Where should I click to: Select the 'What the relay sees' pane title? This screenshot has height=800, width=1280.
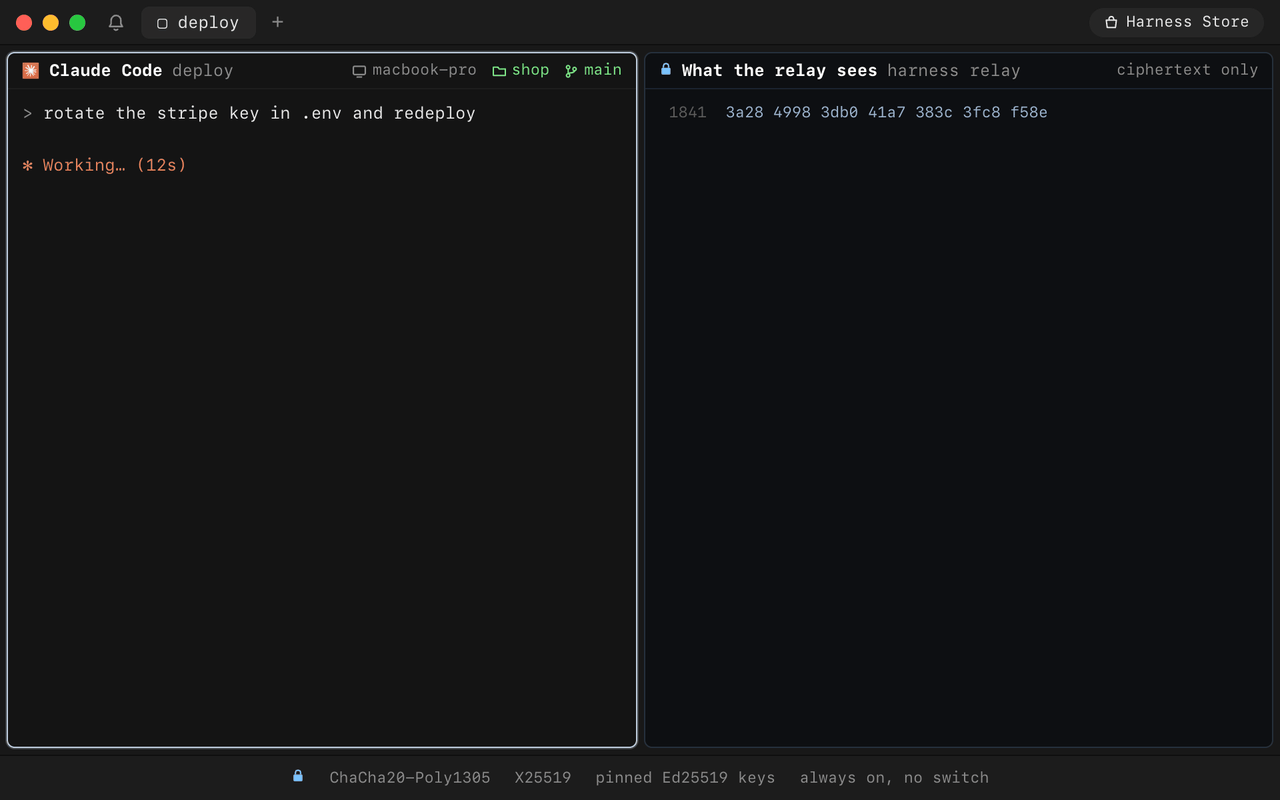point(779,71)
